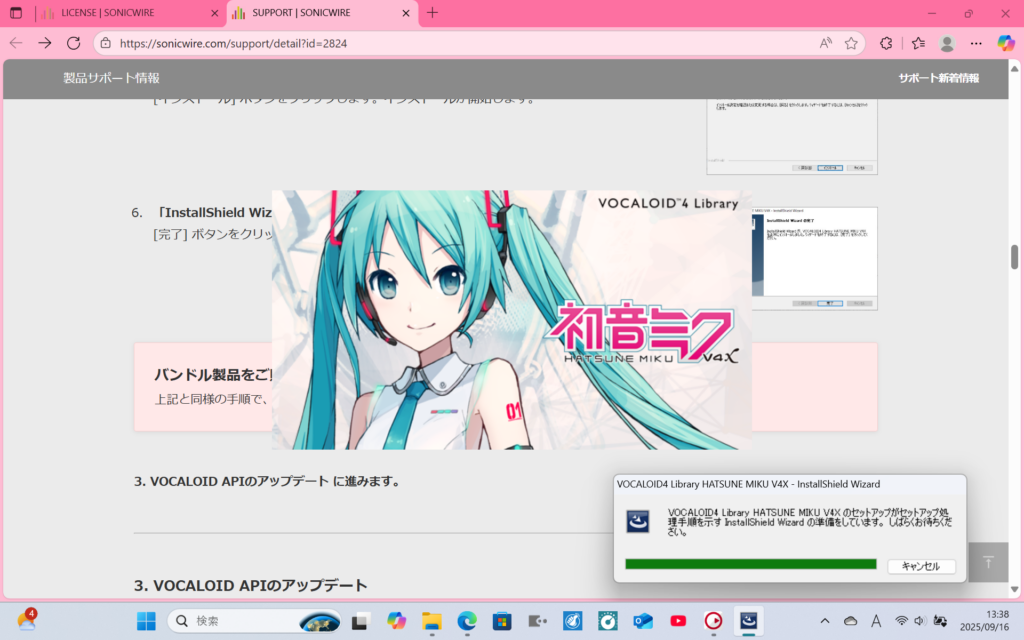Expand the hidden system tray icons chevron
Screen dimensions: 1024x640
pos(824,621)
